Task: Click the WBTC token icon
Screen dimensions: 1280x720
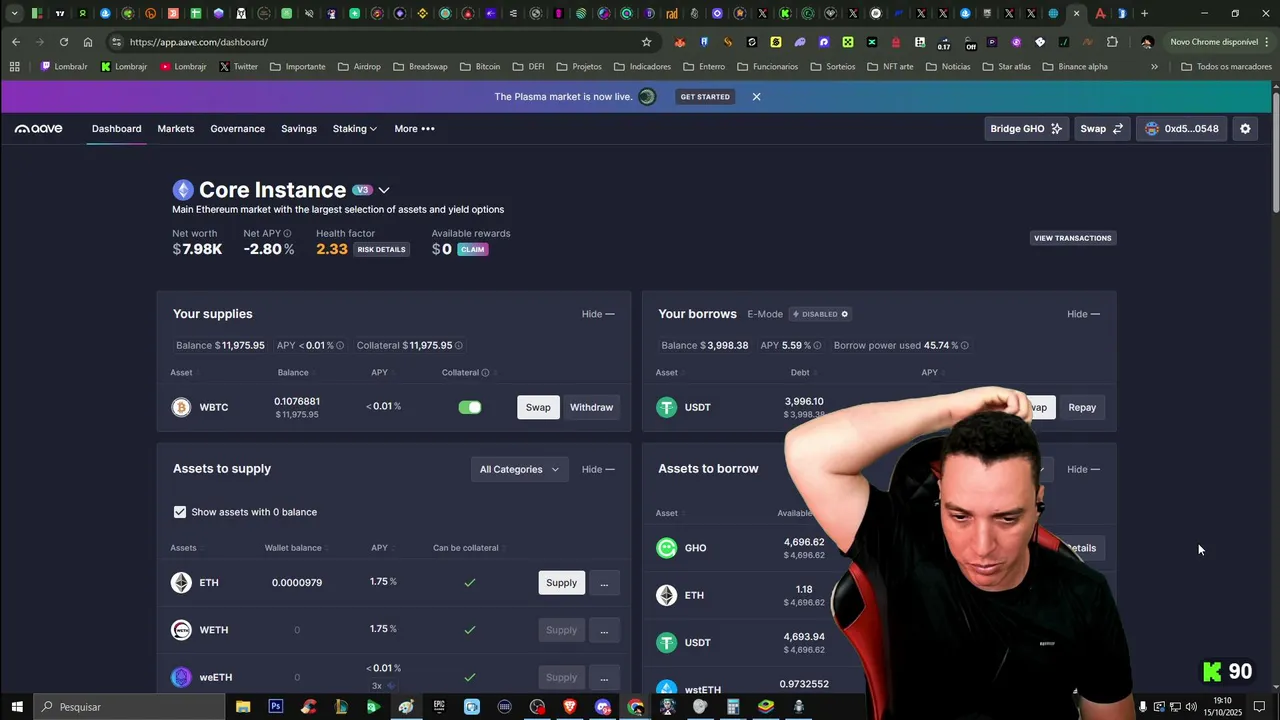Action: point(181,407)
